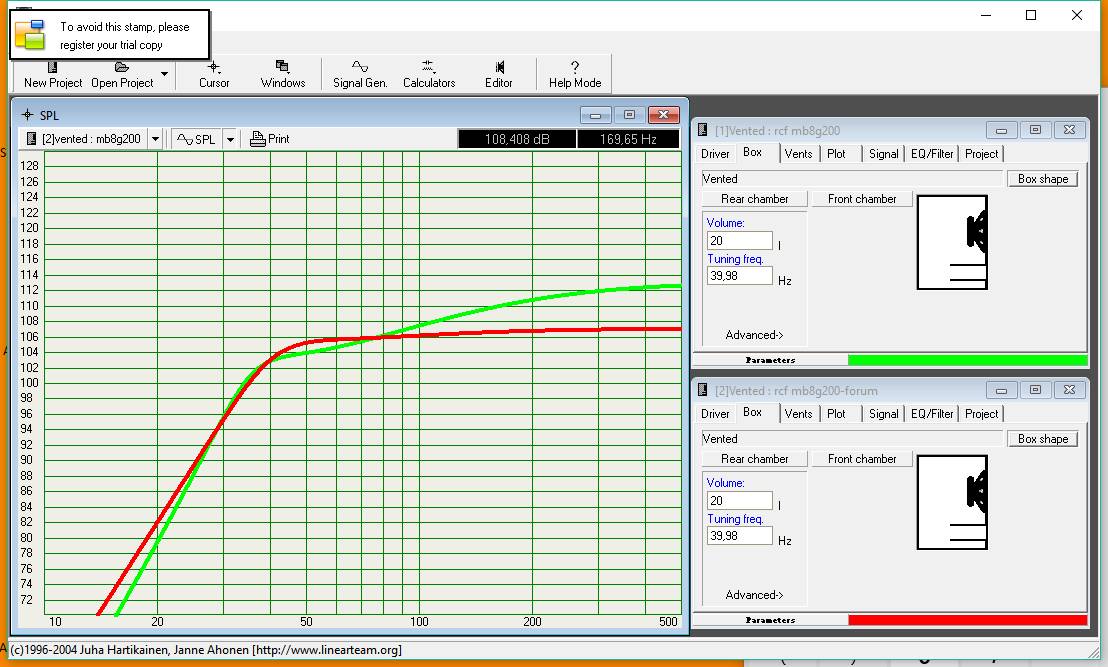Enable Help Mode from toolbar
The height and width of the screenshot is (667, 1108).
(575, 68)
